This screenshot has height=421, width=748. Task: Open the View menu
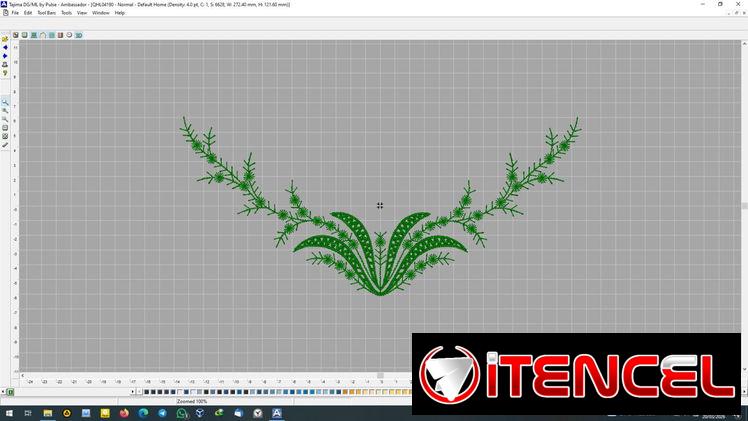[82, 13]
